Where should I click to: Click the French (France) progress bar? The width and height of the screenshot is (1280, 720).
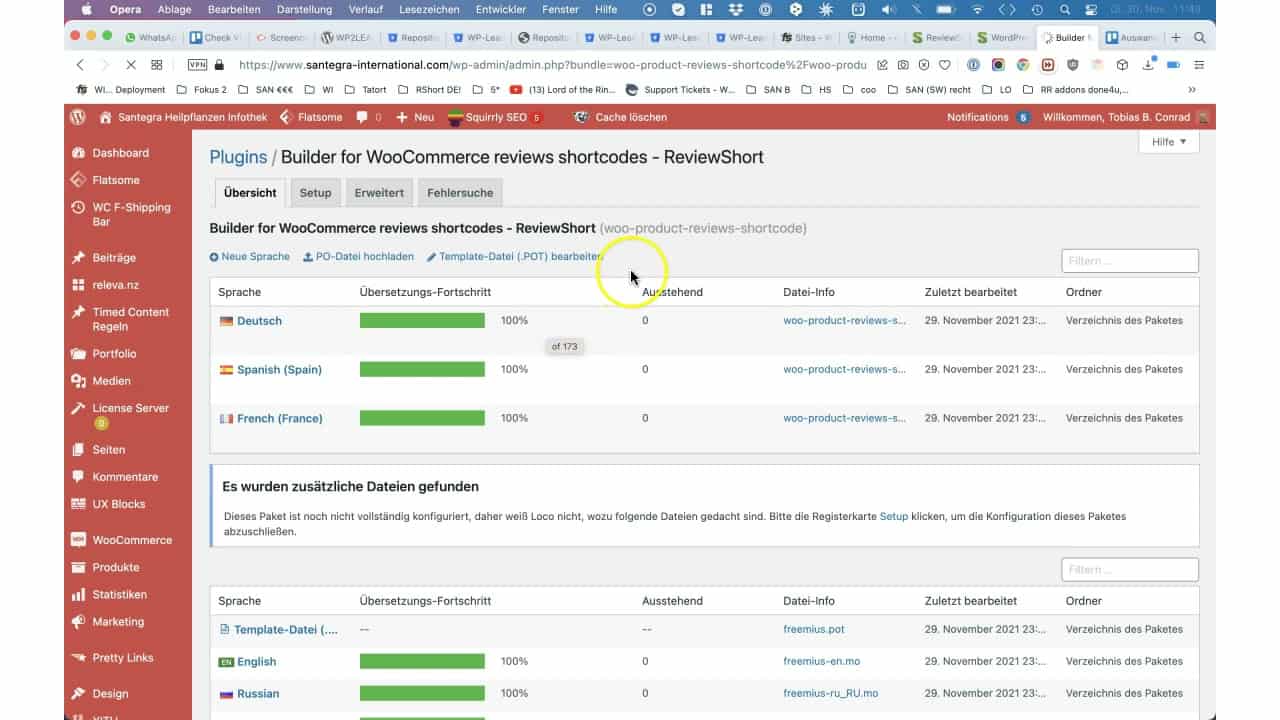point(422,419)
